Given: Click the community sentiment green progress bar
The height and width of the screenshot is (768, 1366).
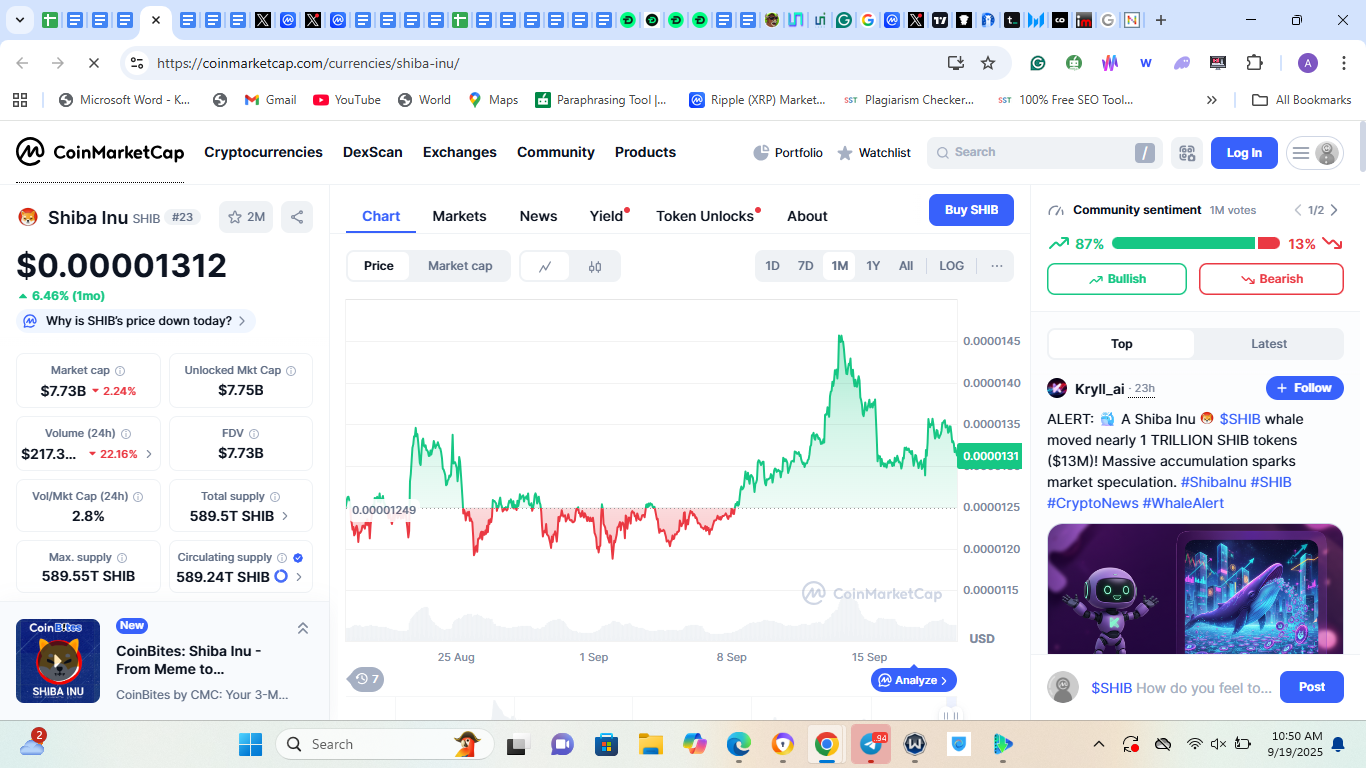Looking at the screenshot, I should coord(1182,243).
